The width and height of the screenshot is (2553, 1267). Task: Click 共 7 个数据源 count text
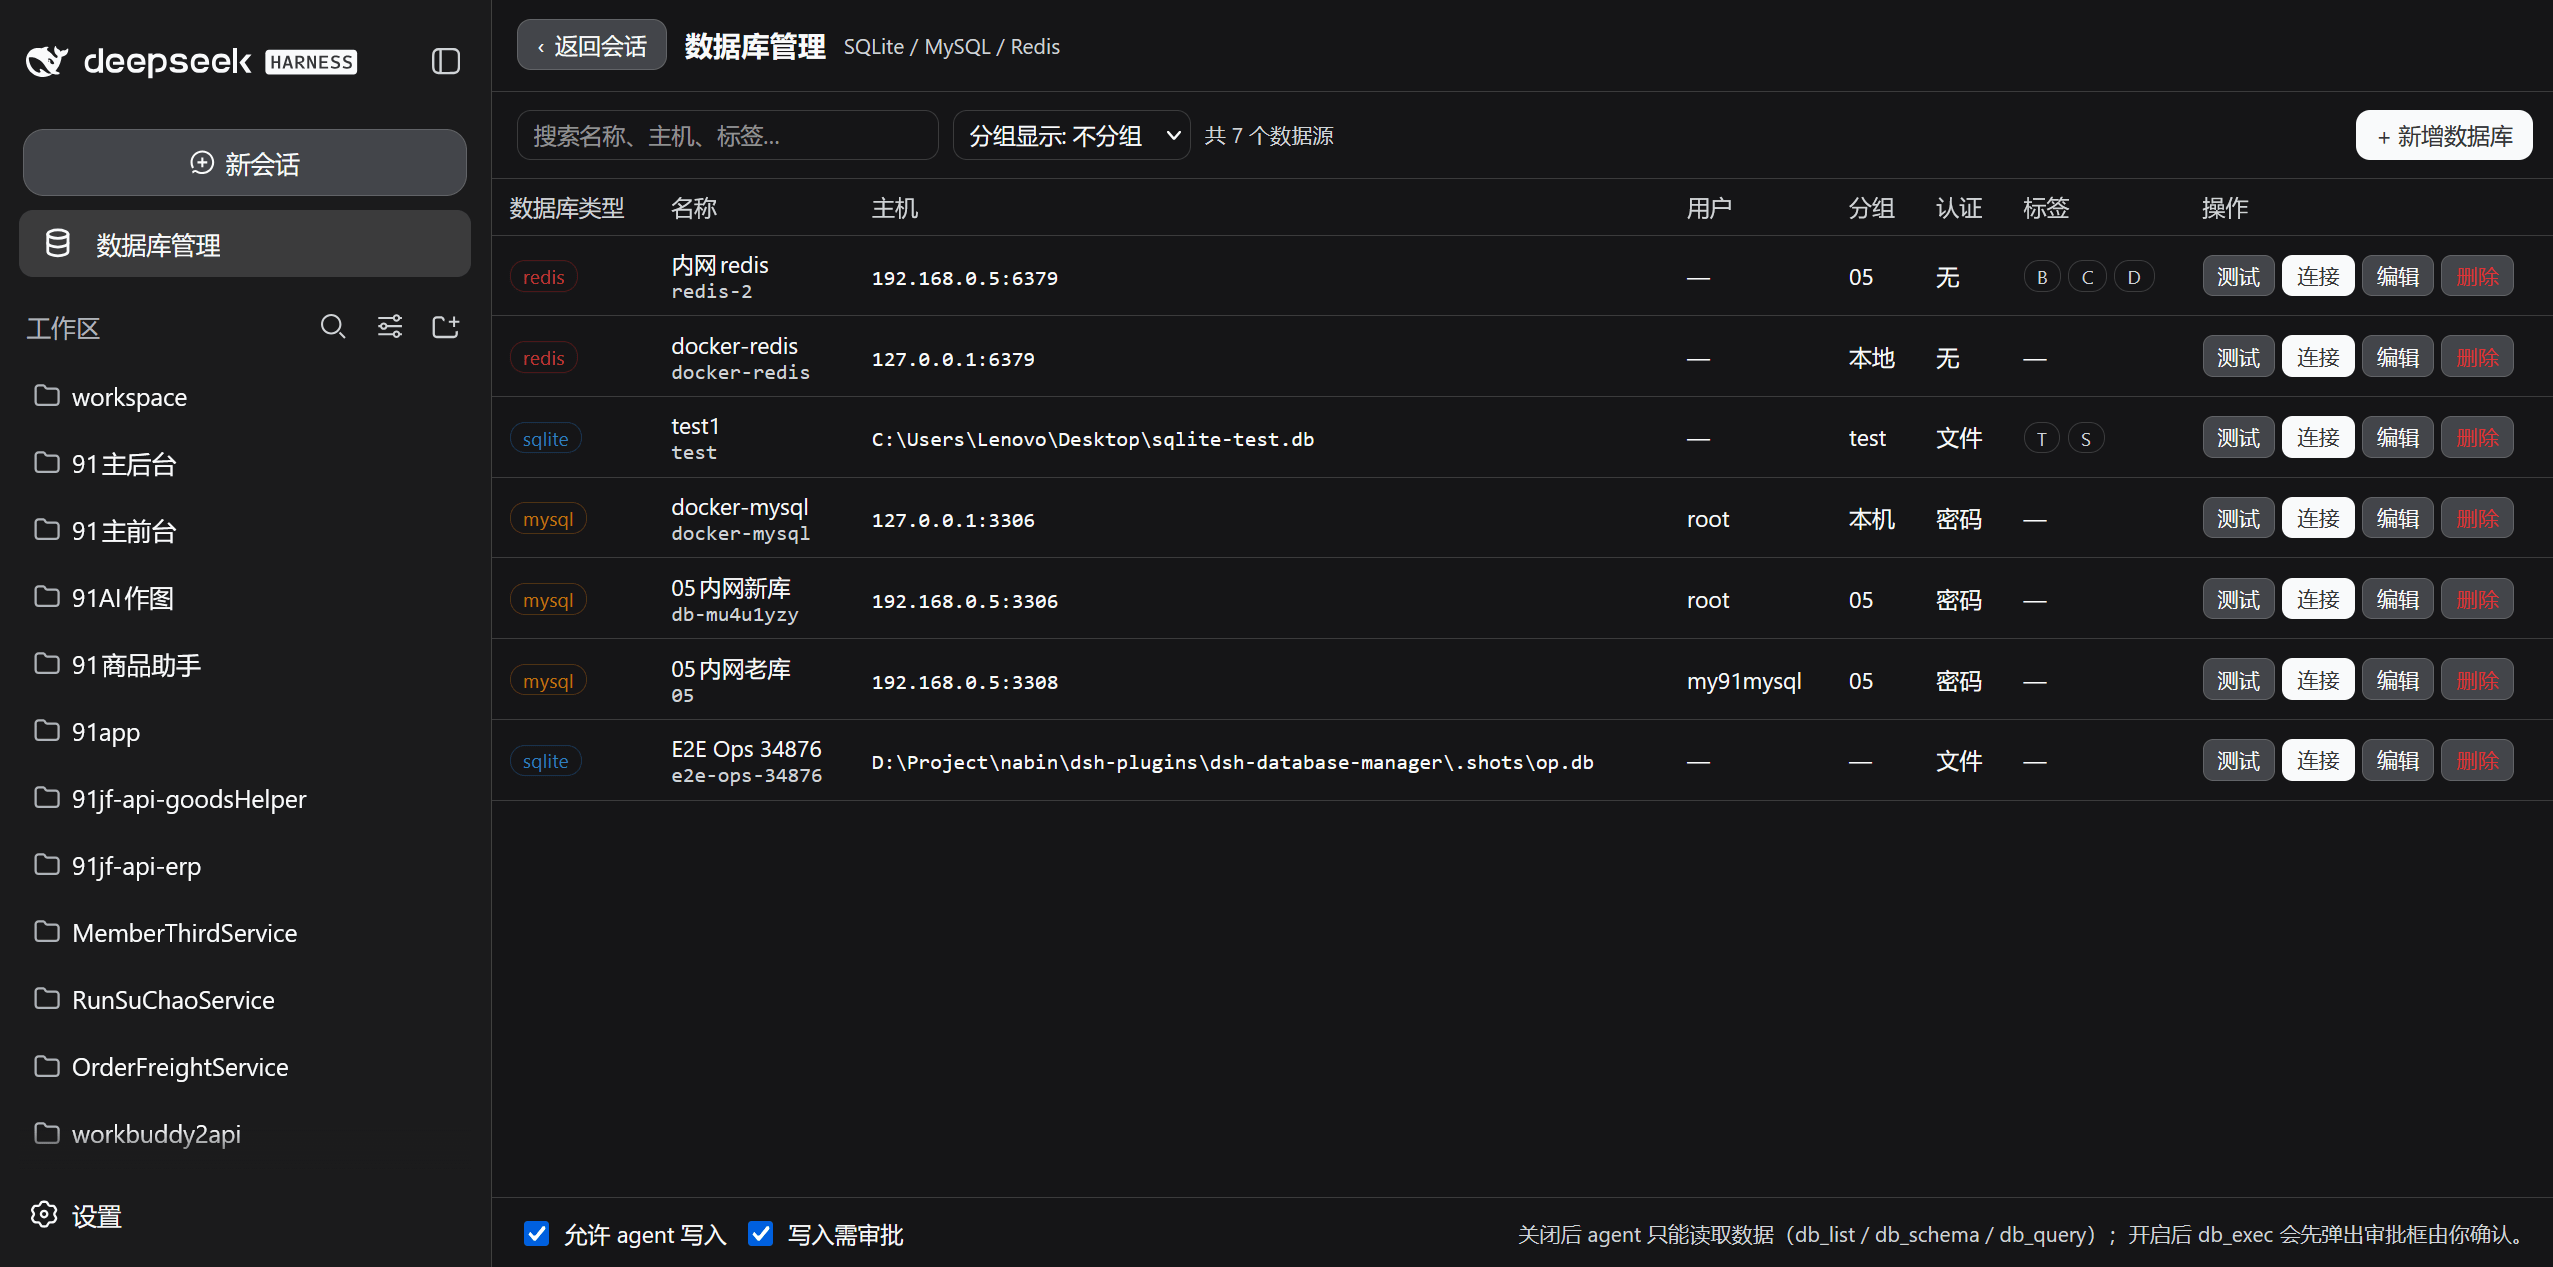pyautogui.click(x=1269, y=135)
